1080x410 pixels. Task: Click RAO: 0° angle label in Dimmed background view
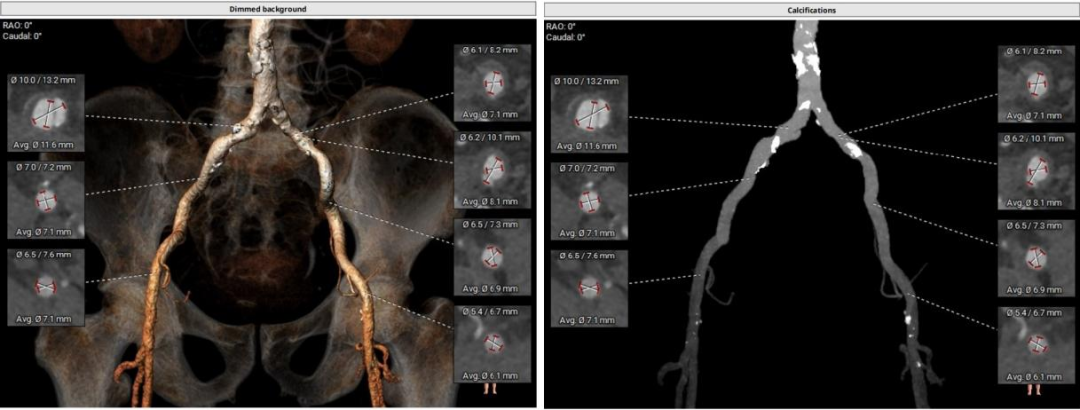click(x=18, y=26)
